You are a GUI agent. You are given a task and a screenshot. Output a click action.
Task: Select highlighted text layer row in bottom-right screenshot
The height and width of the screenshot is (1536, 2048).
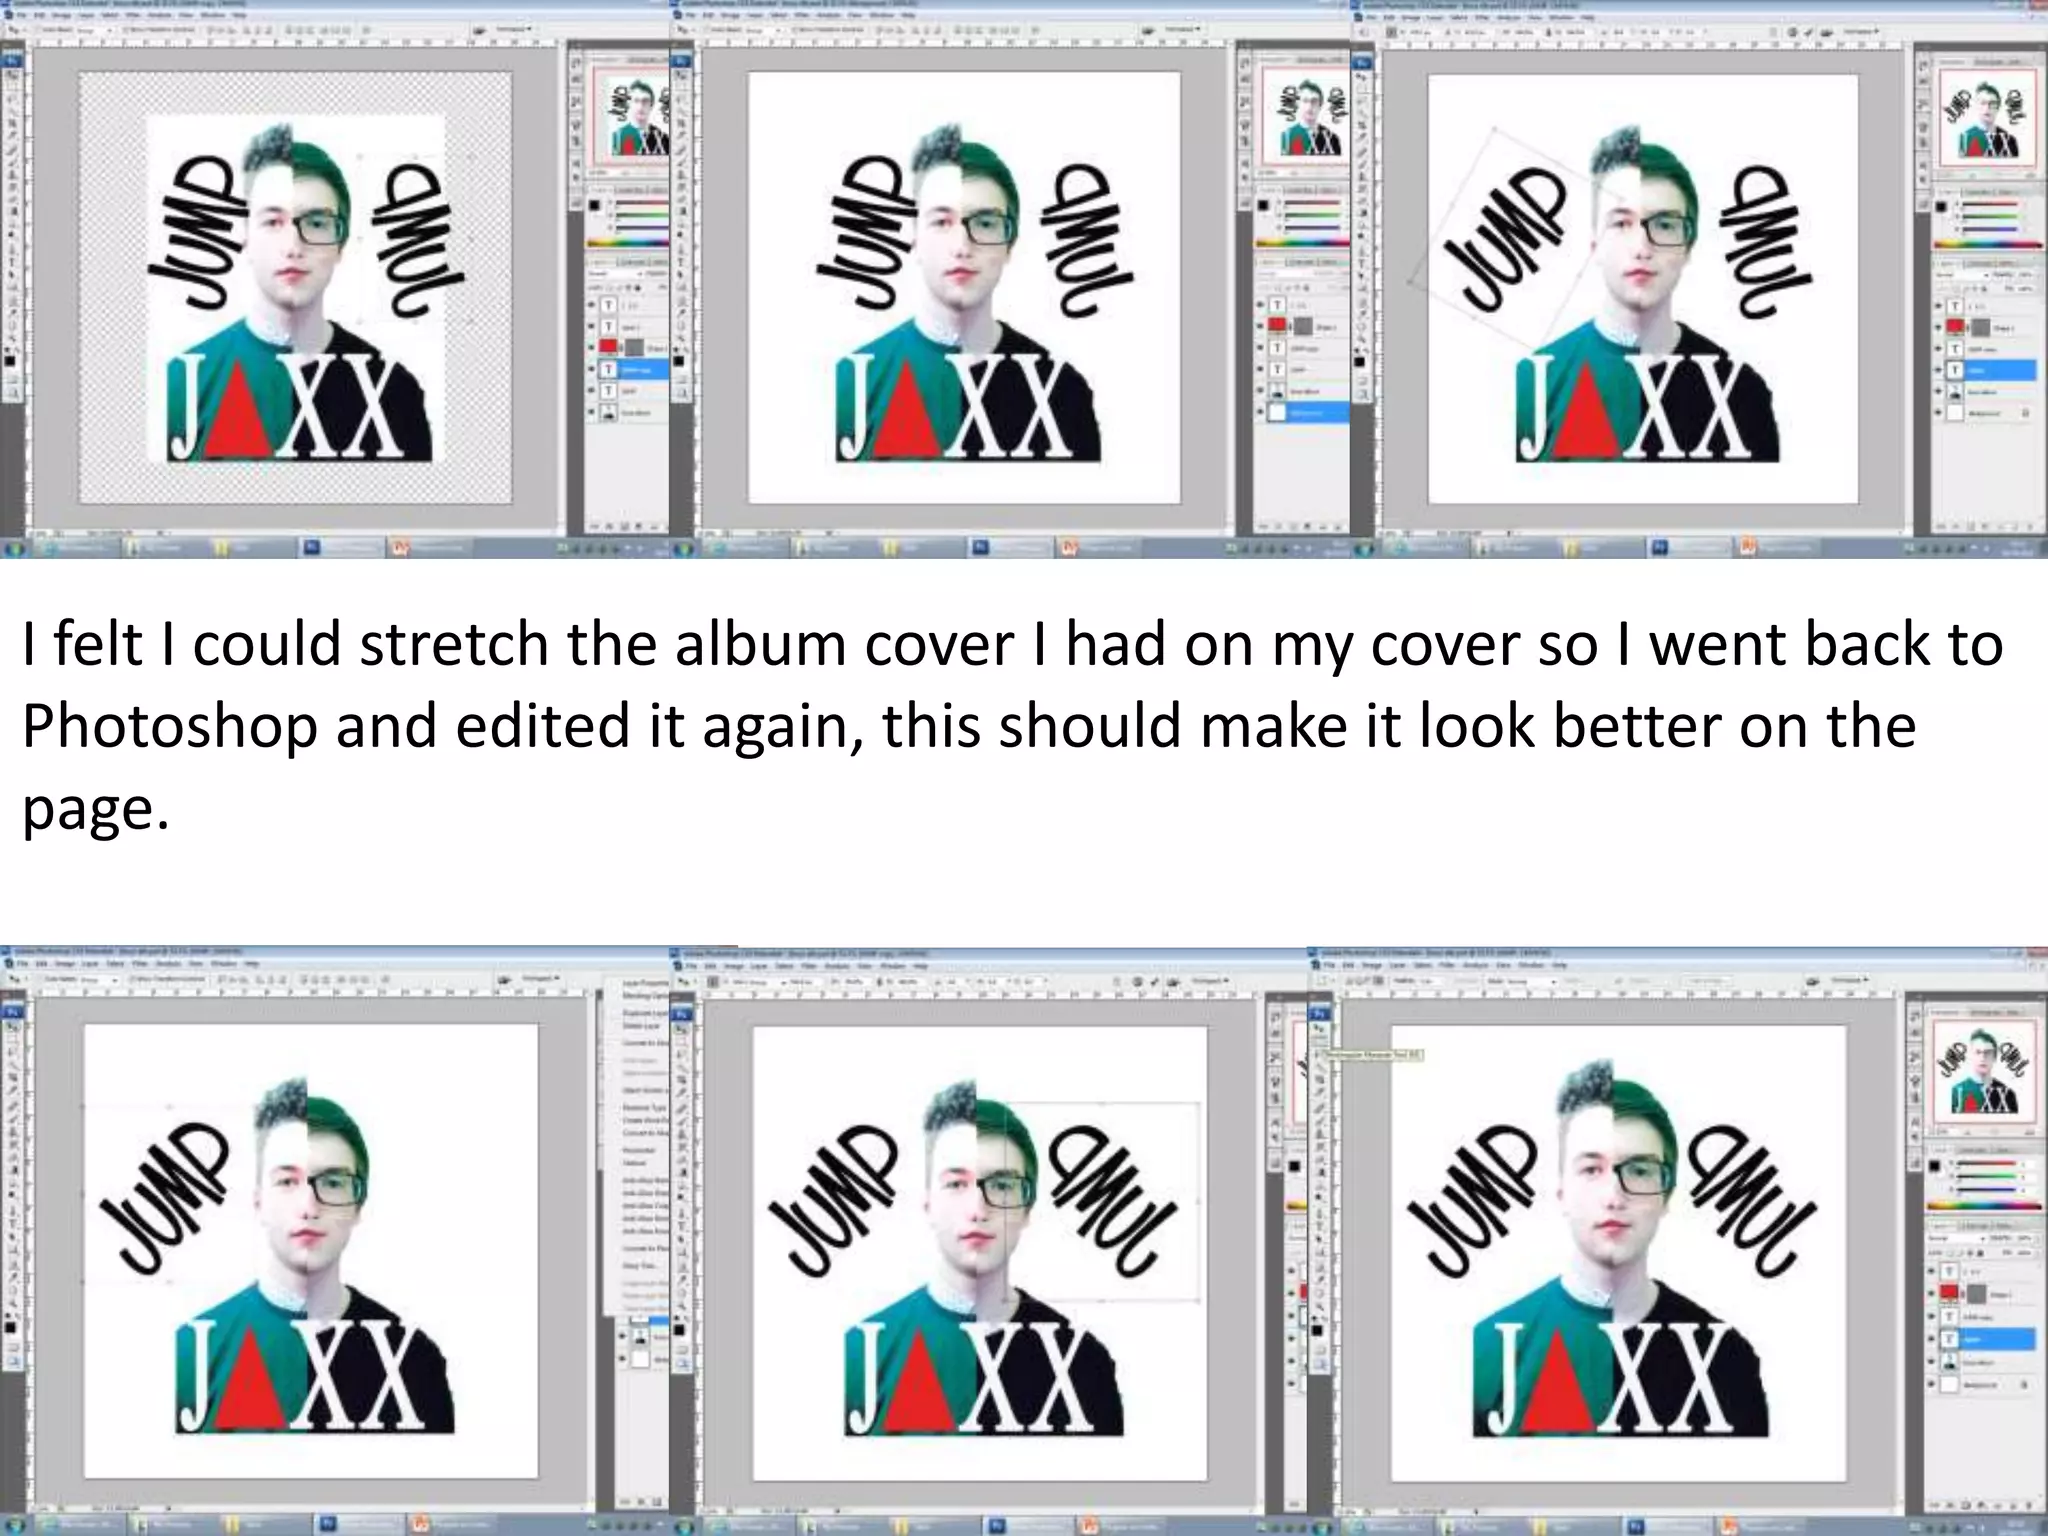(1984, 1339)
